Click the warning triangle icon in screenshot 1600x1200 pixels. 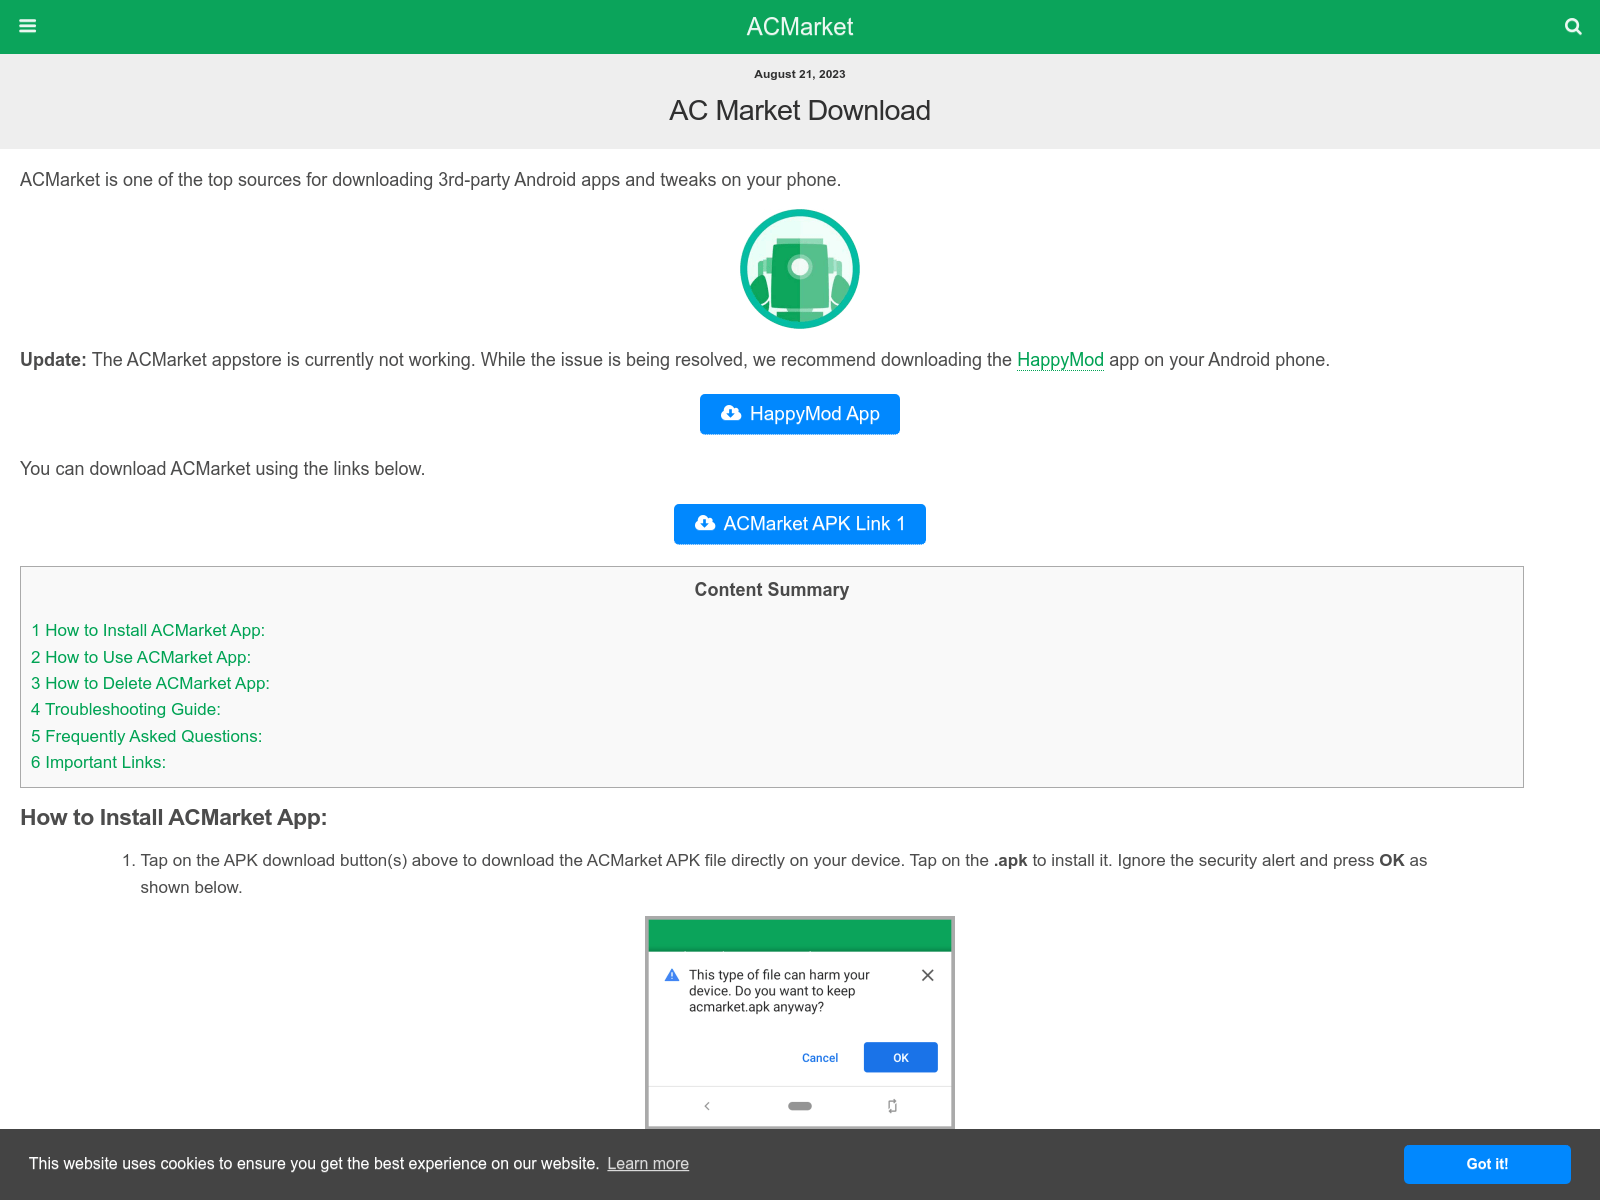pos(672,975)
